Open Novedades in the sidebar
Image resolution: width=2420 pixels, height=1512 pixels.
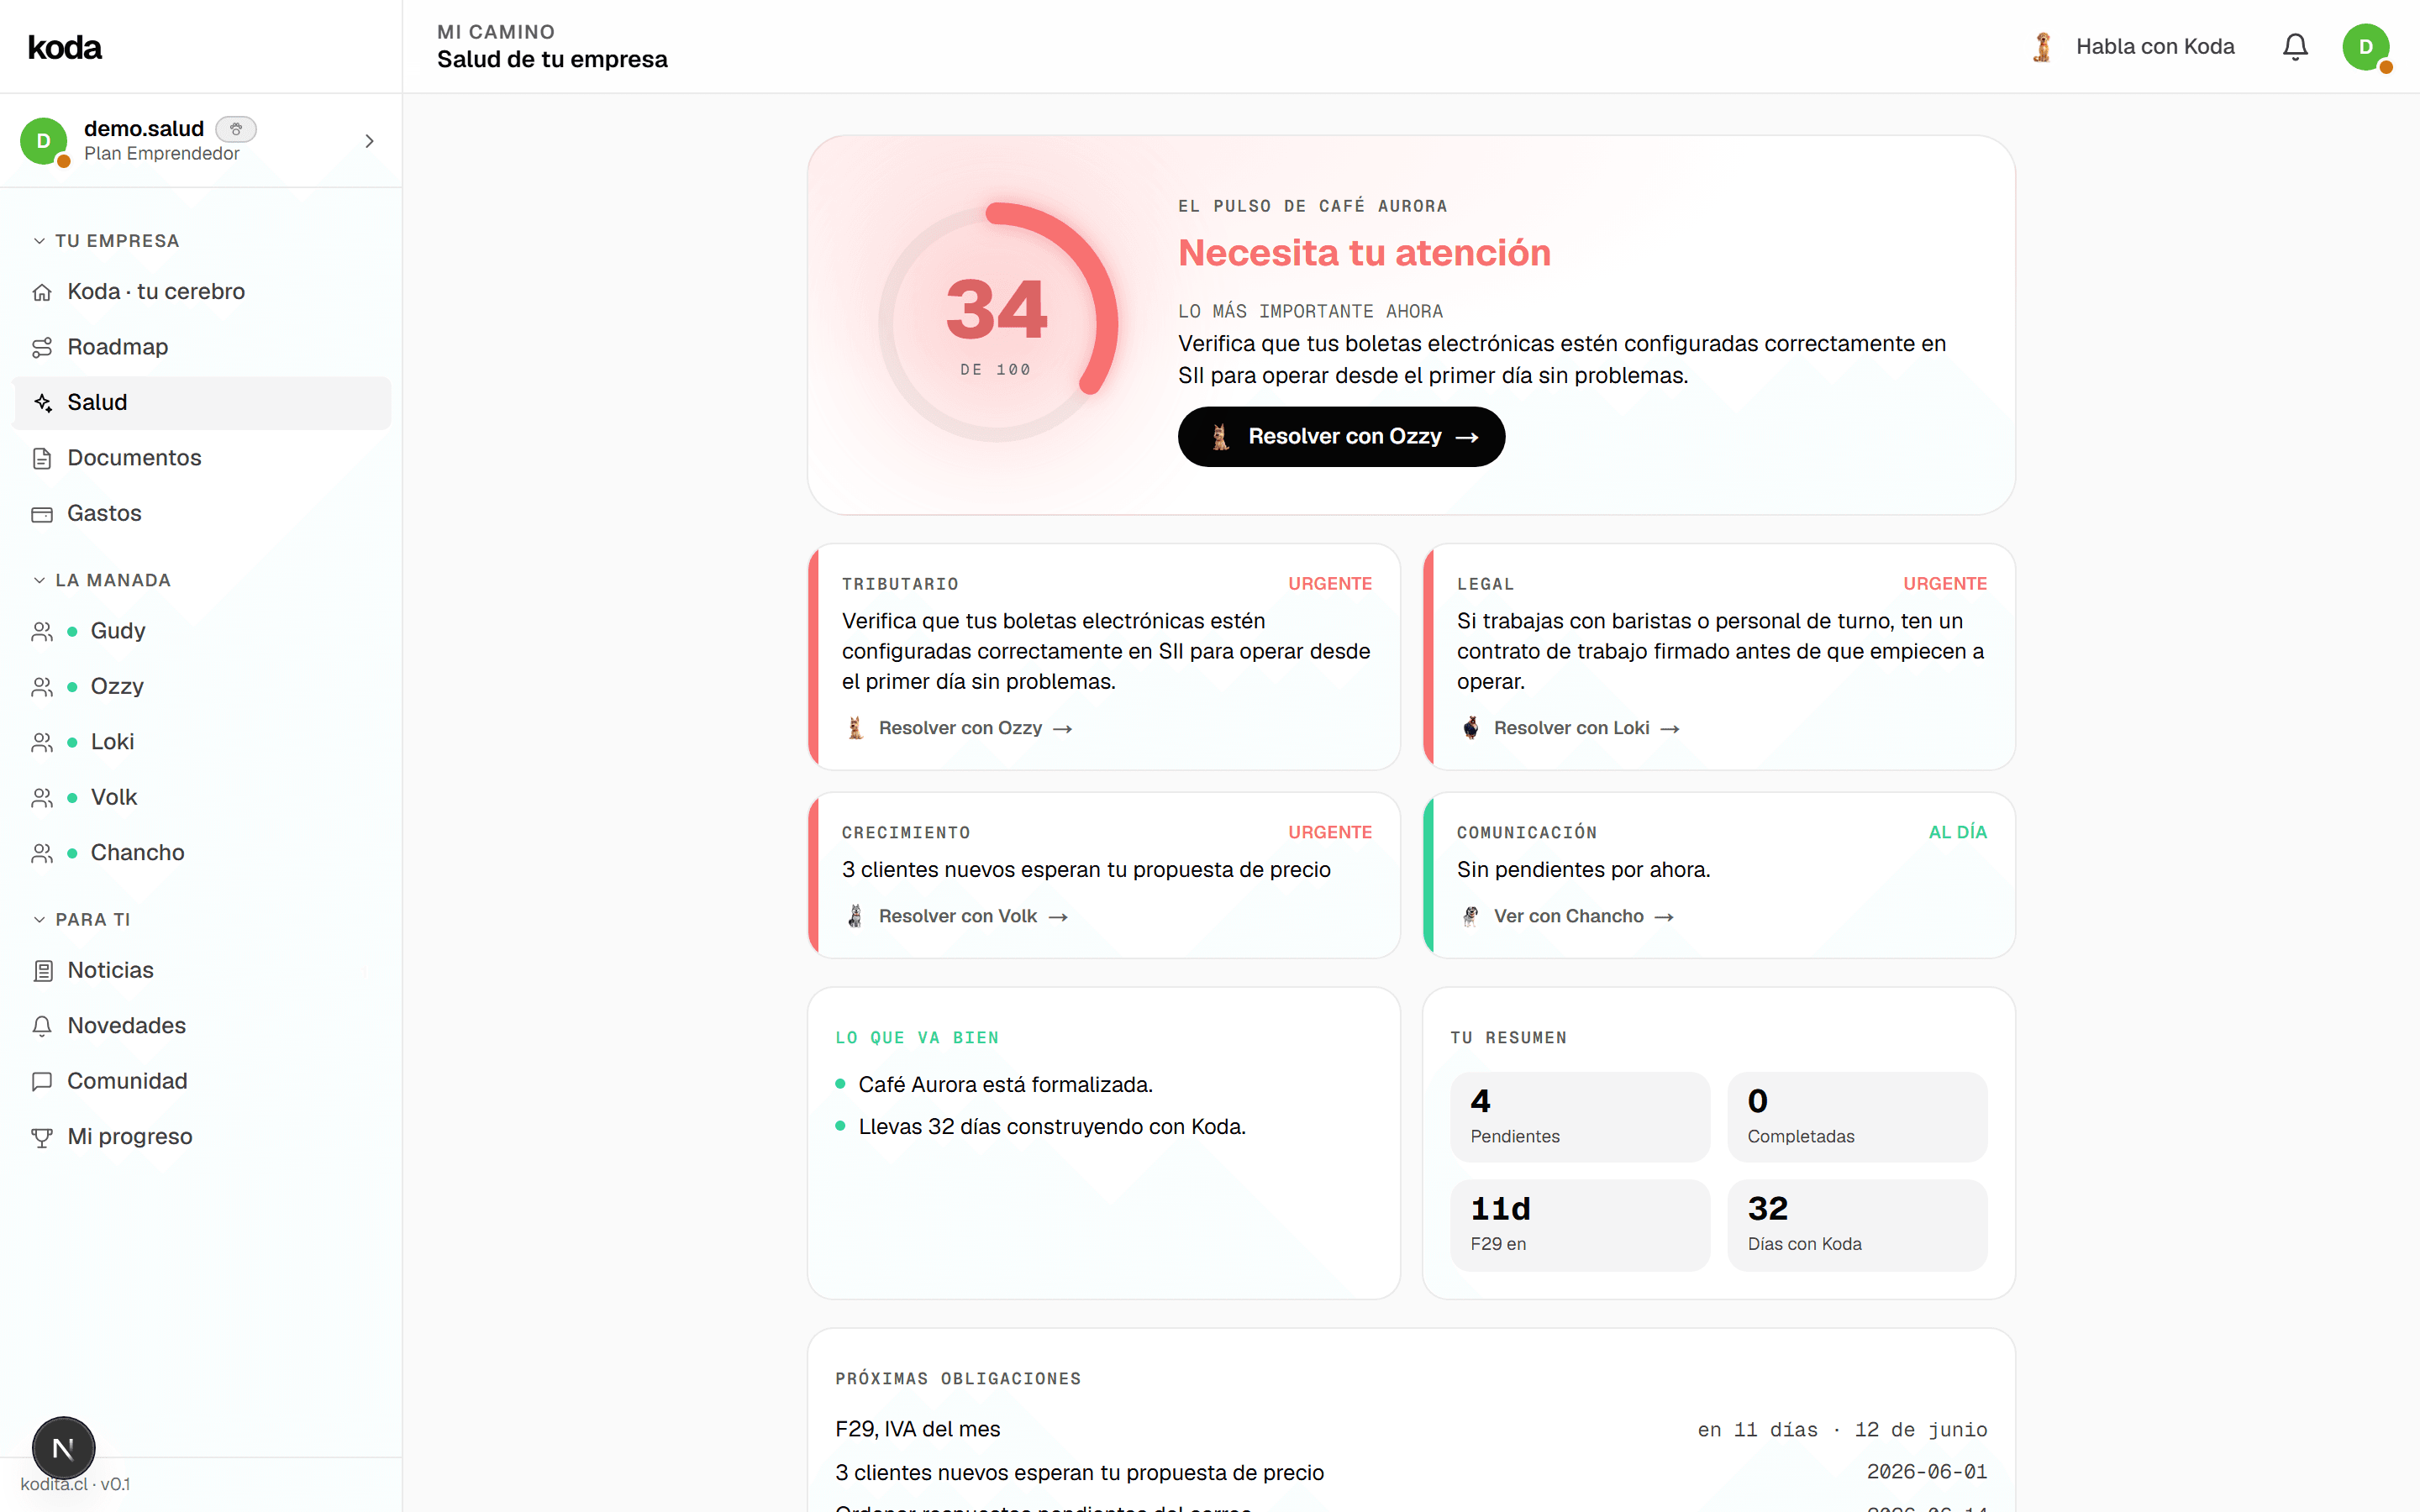pyautogui.click(x=202, y=1026)
